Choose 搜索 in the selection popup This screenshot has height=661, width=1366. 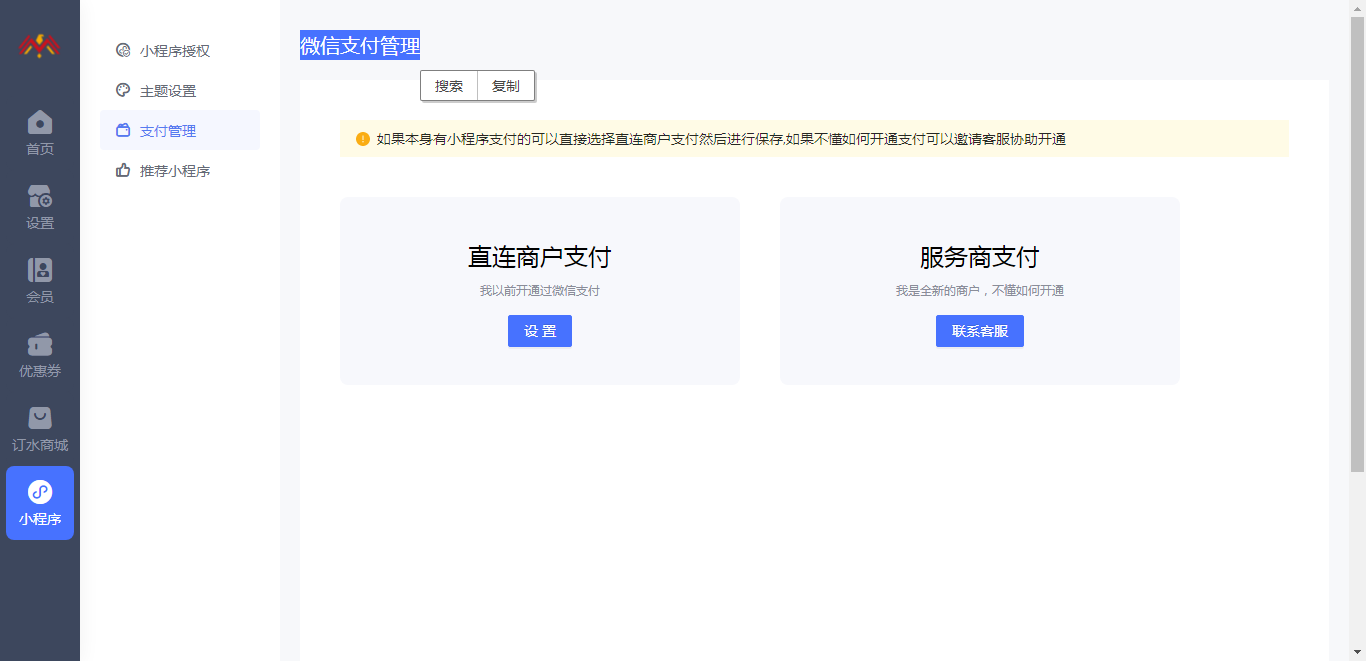coord(449,86)
